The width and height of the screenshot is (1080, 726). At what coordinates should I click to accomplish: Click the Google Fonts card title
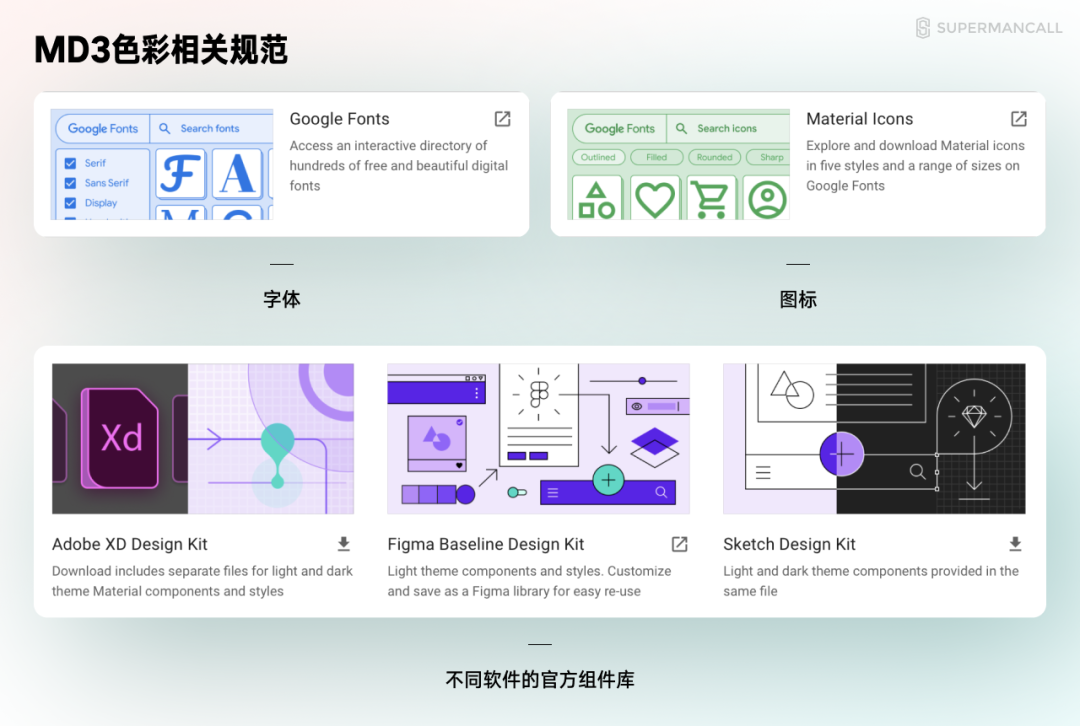[340, 119]
